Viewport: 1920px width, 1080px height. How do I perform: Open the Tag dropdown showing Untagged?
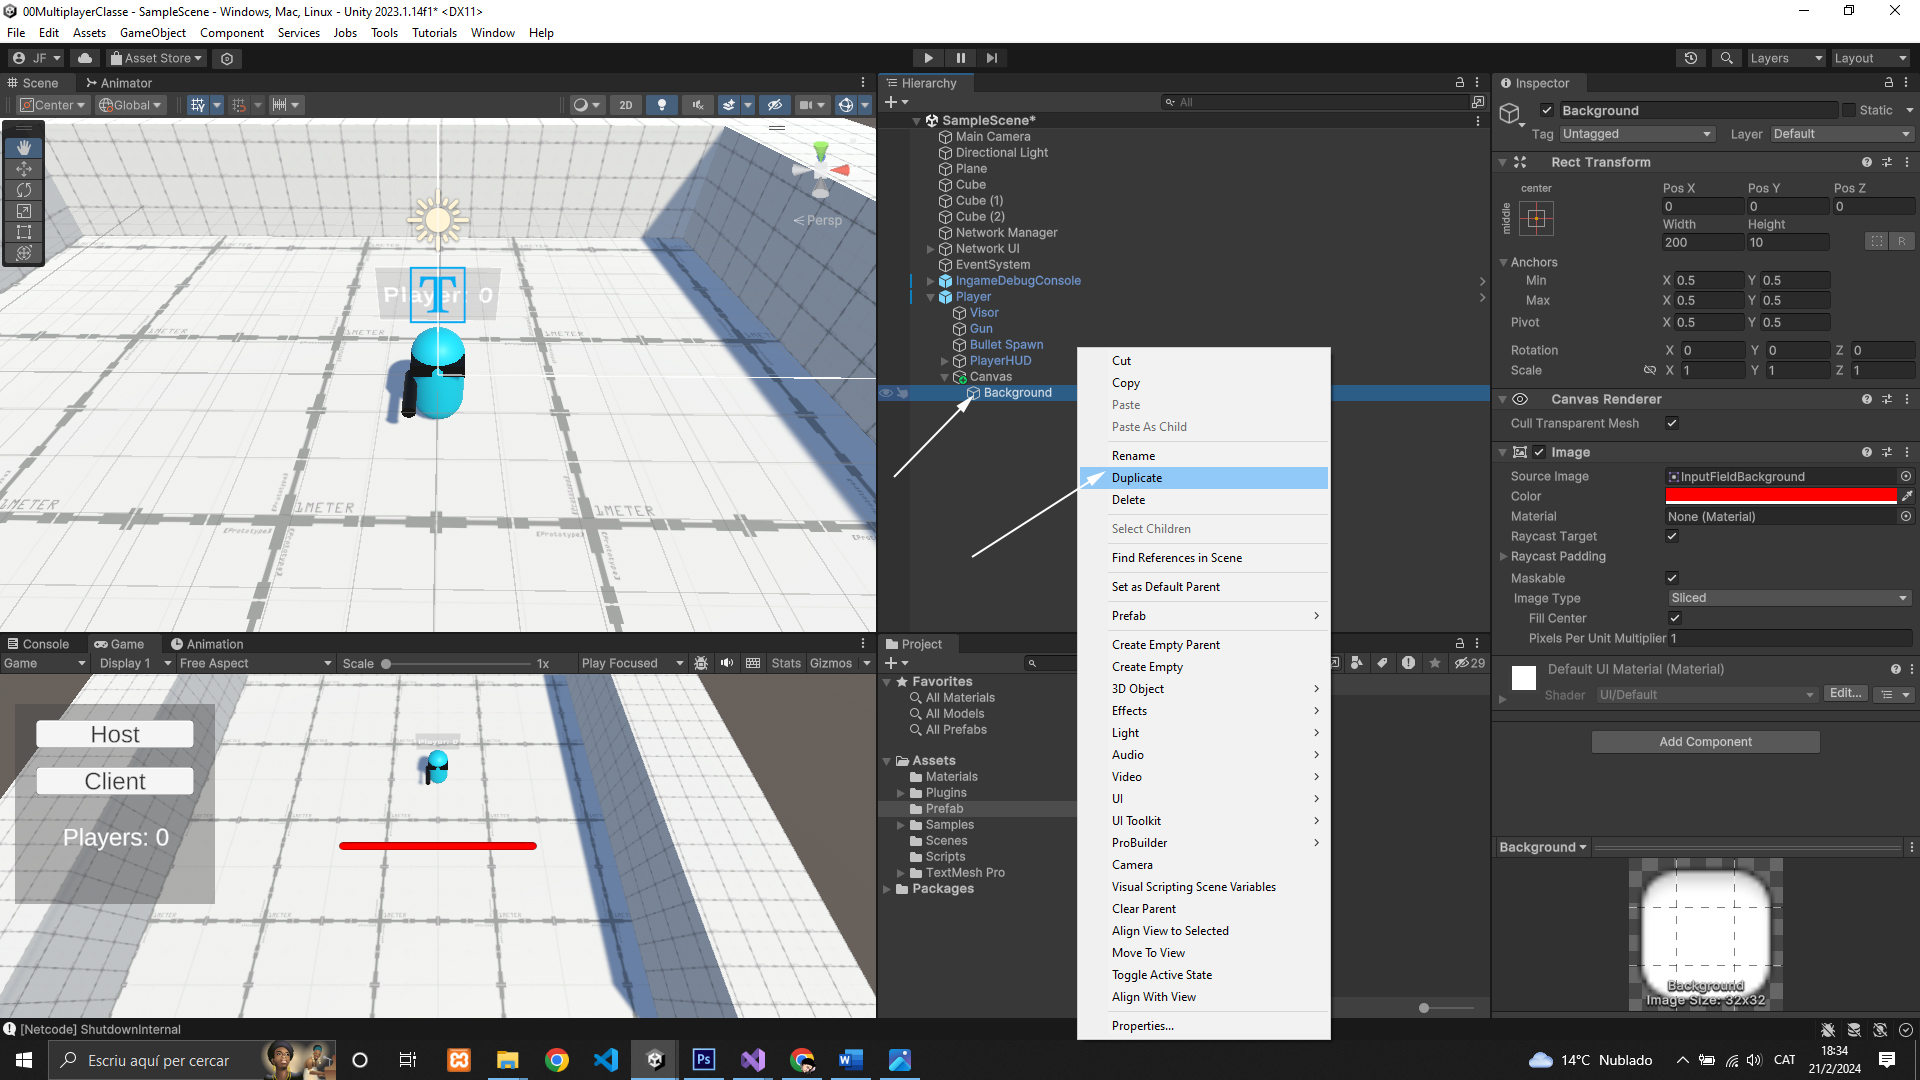[1637, 134]
